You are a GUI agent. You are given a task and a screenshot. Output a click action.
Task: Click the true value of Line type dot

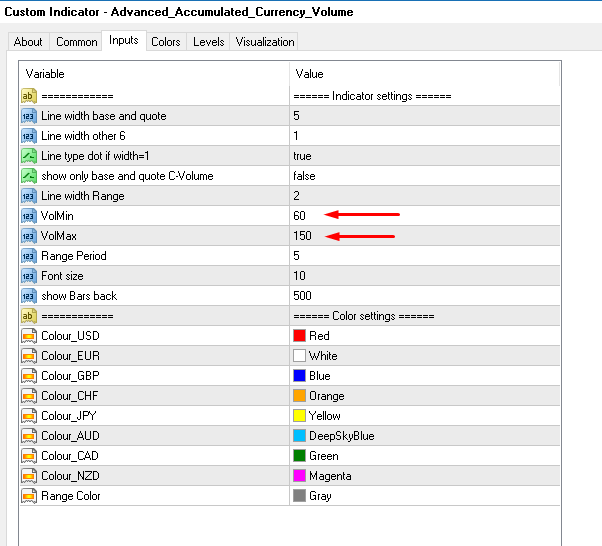pyautogui.click(x=302, y=156)
